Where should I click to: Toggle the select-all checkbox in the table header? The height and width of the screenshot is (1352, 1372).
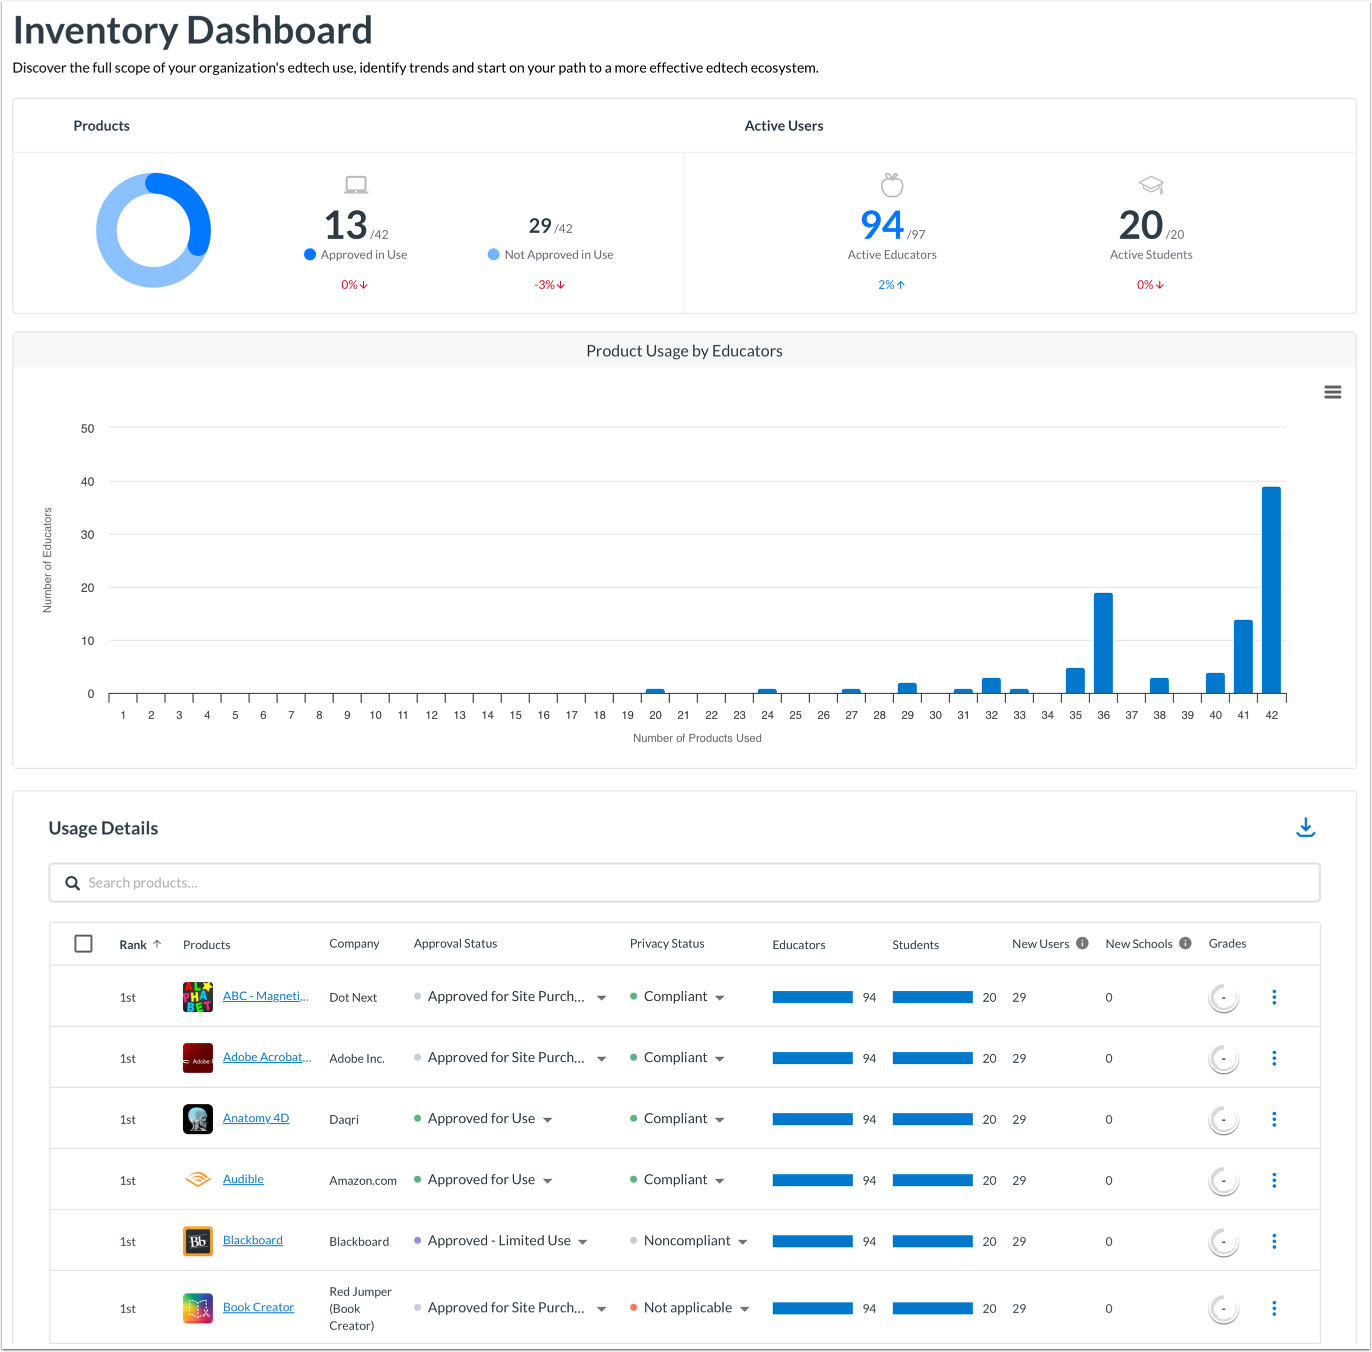tap(84, 943)
